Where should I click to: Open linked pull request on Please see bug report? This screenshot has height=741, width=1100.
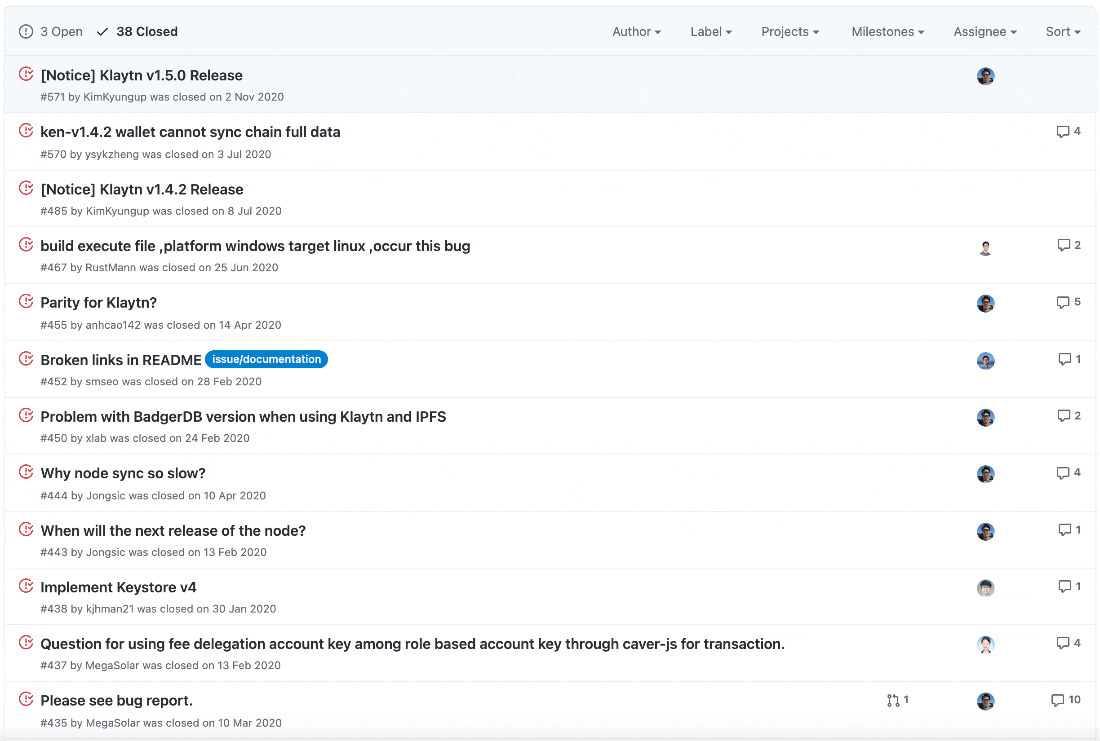[x=897, y=700]
